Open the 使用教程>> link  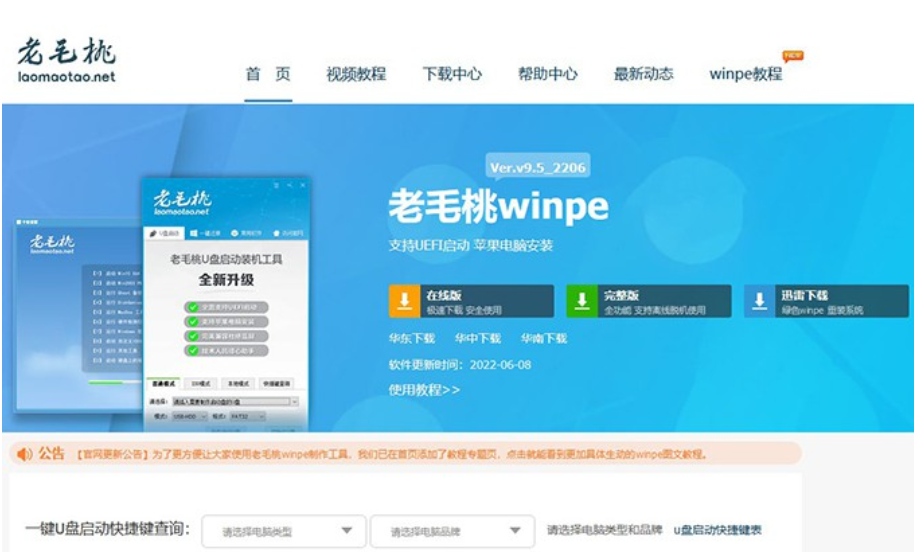[424, 389]
